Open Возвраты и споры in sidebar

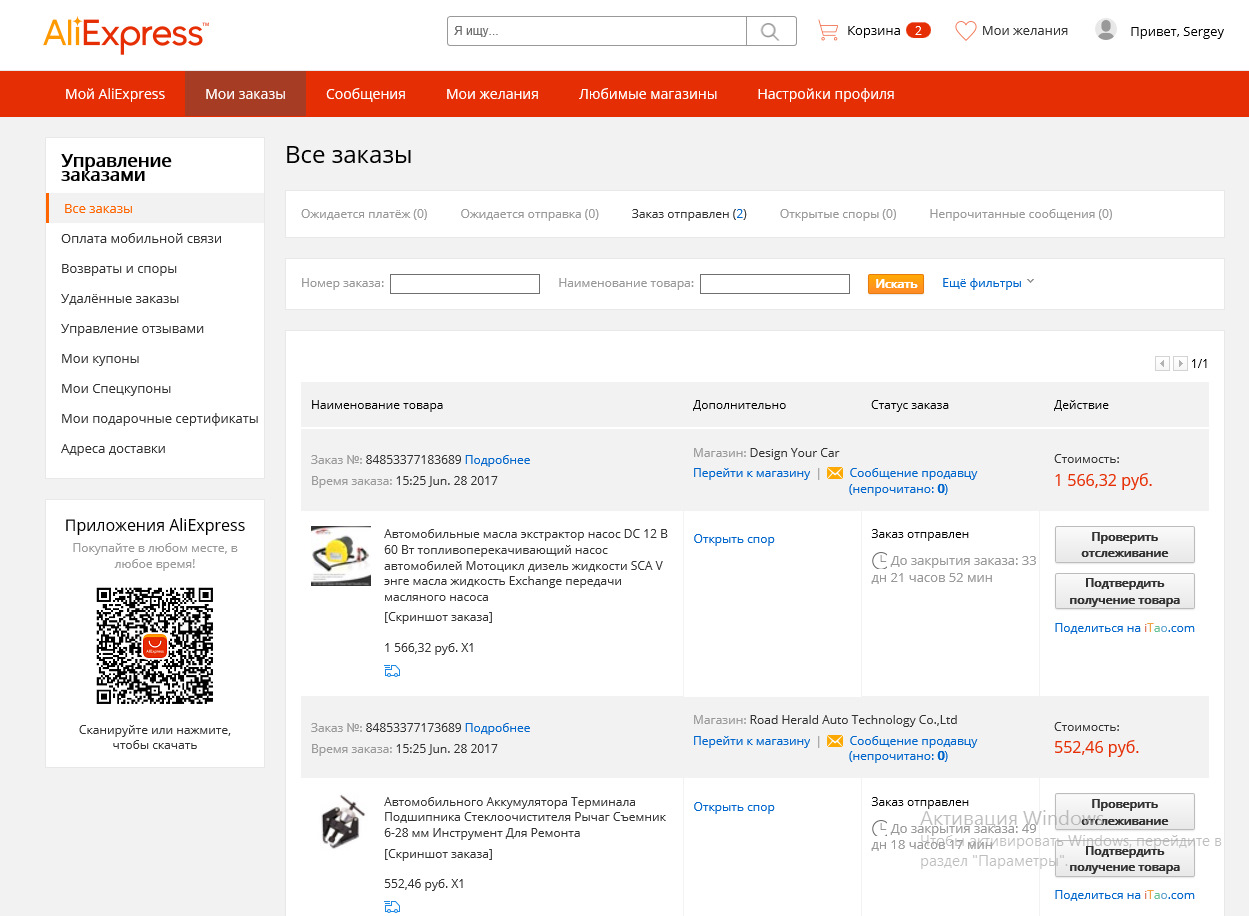tap(119, 269)
